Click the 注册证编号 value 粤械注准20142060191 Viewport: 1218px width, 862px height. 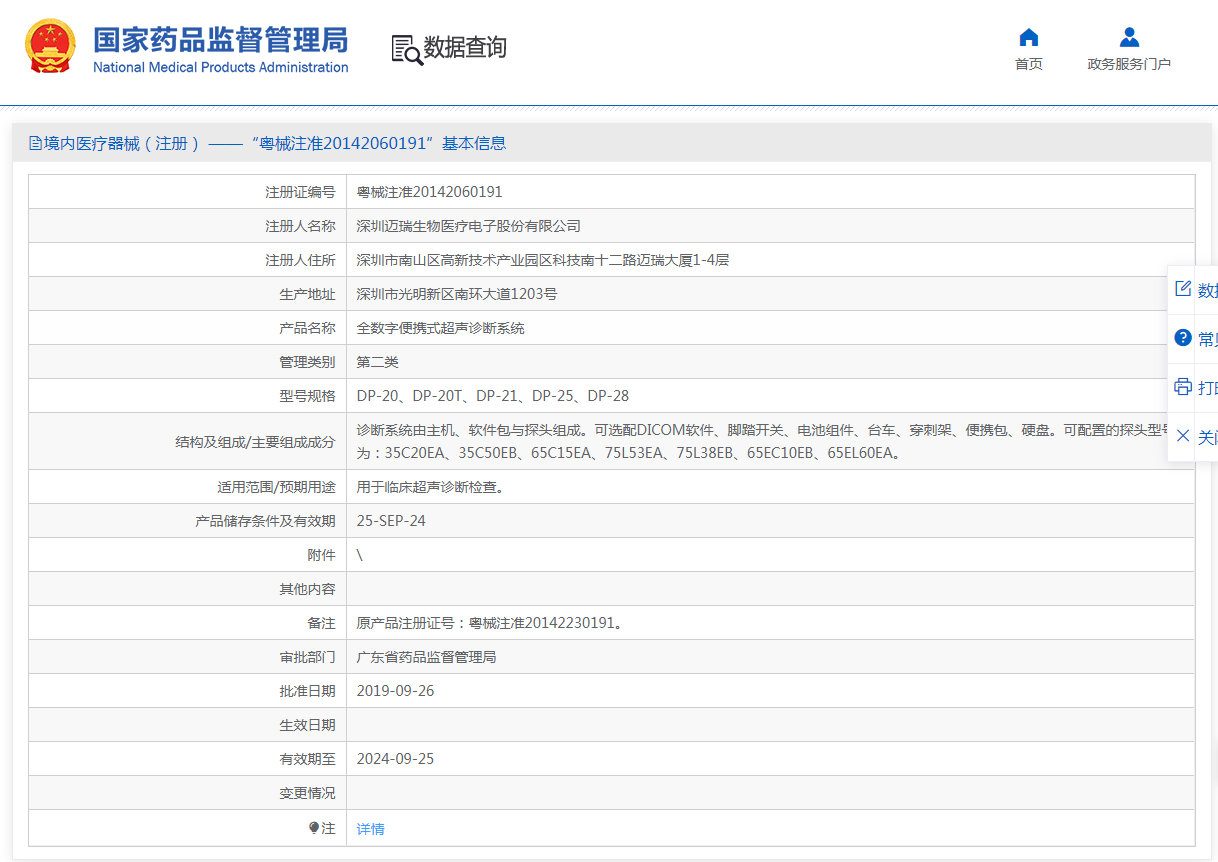click(x=429, y=192)
